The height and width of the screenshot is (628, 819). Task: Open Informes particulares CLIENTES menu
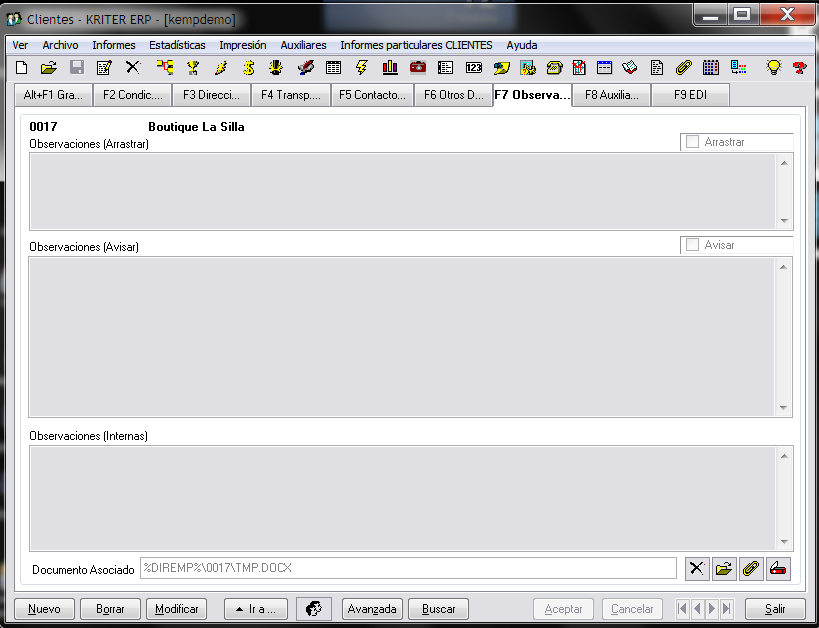(416, 45)
